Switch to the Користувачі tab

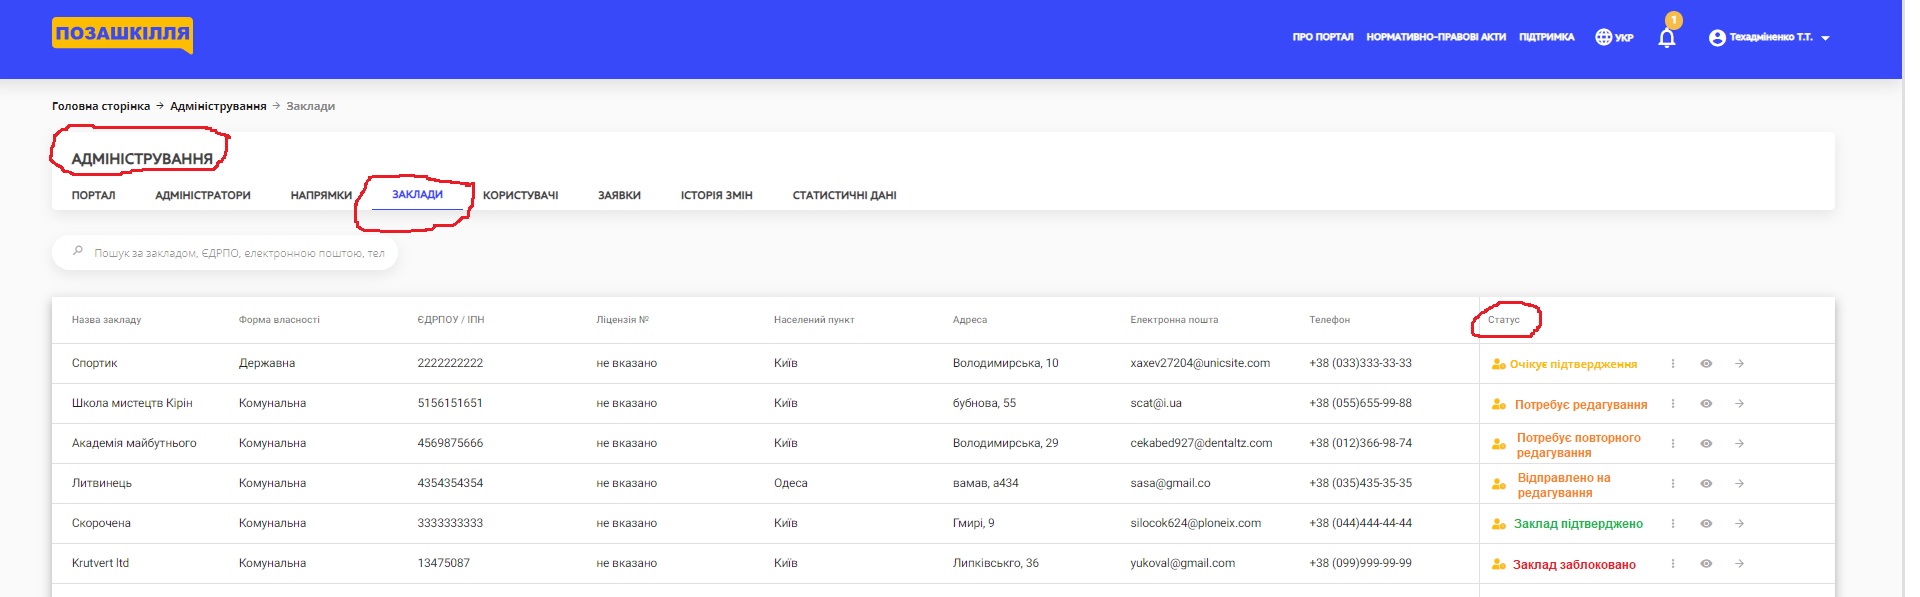click(520, 196)
